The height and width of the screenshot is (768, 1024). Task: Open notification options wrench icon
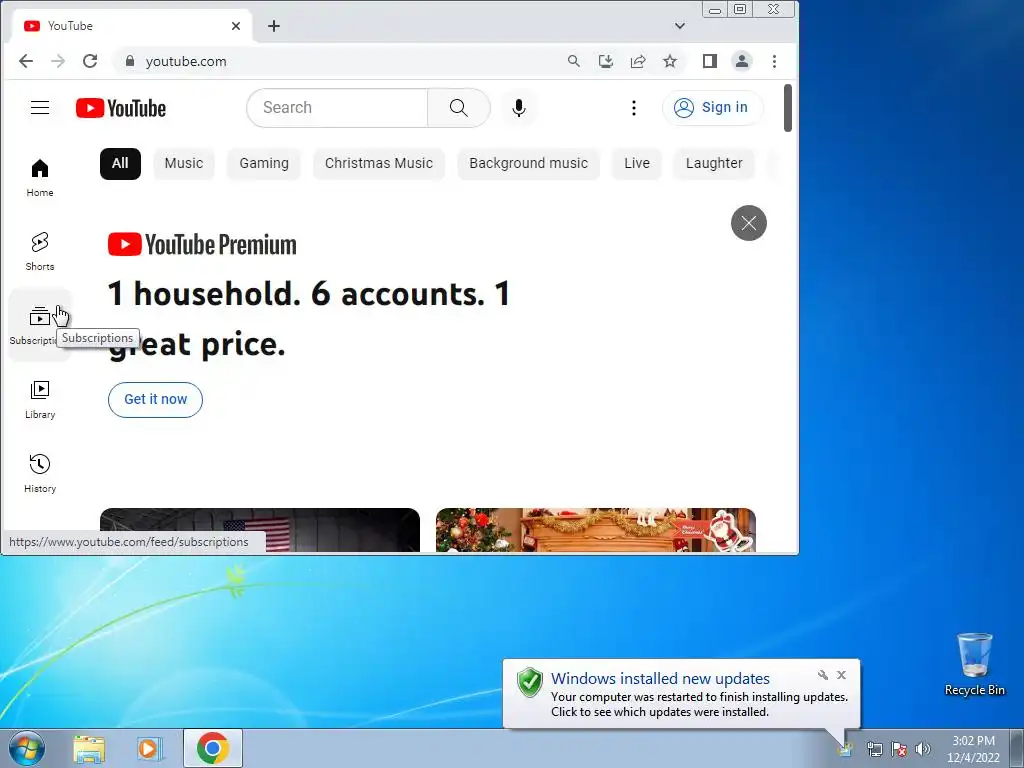[823, 675]
